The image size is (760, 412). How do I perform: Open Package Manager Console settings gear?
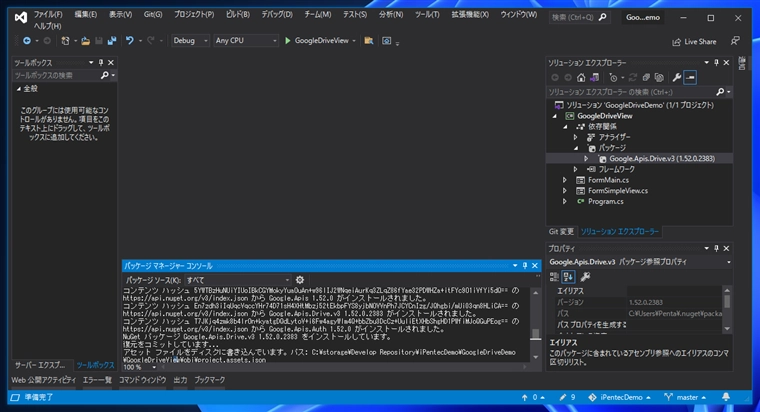click(300, 280)
